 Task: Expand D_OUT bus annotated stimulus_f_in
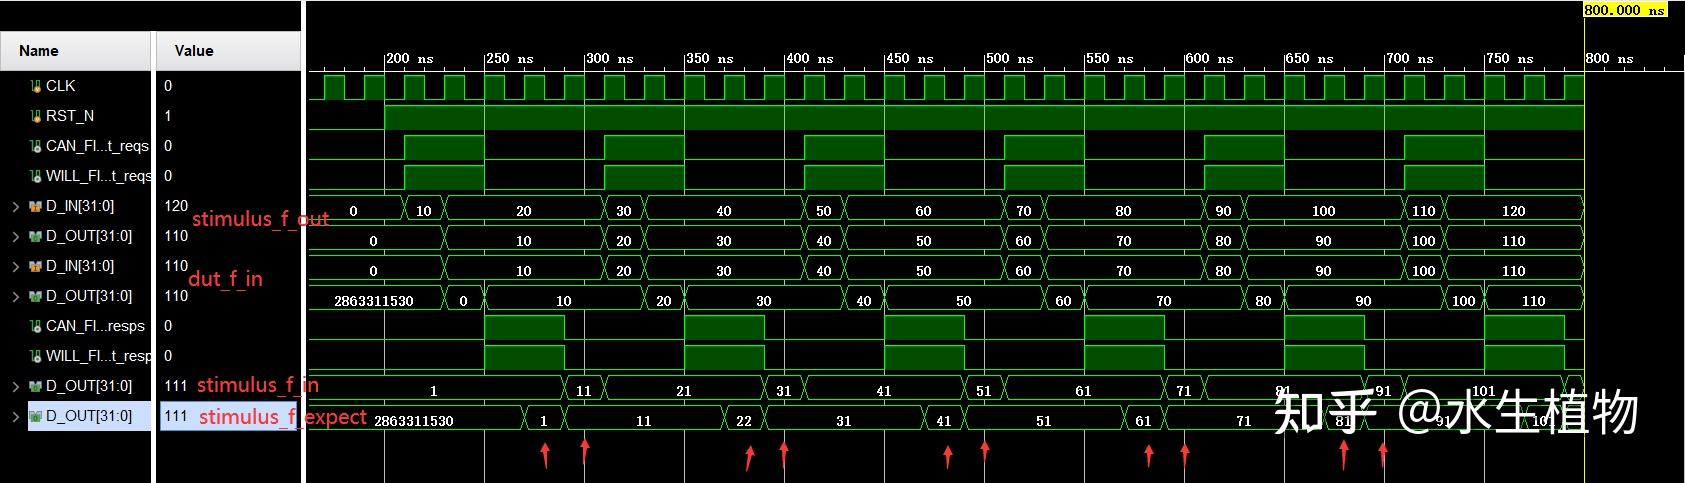[15, 386]
